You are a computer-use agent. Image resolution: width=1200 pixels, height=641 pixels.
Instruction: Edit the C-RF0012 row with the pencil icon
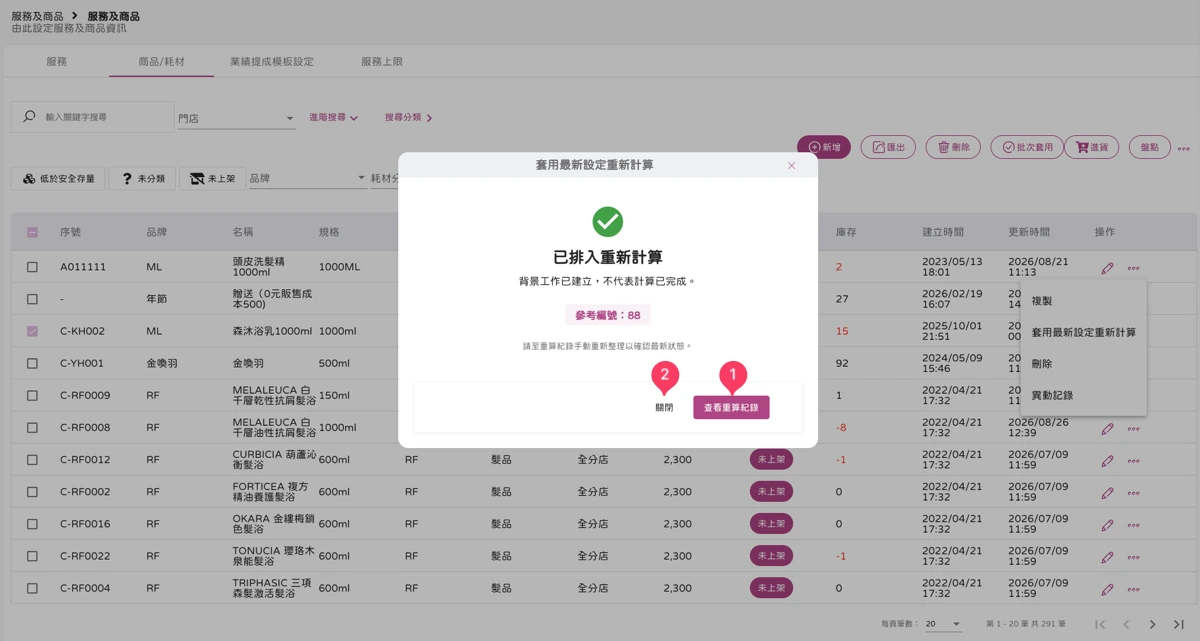click(1107, 461)
